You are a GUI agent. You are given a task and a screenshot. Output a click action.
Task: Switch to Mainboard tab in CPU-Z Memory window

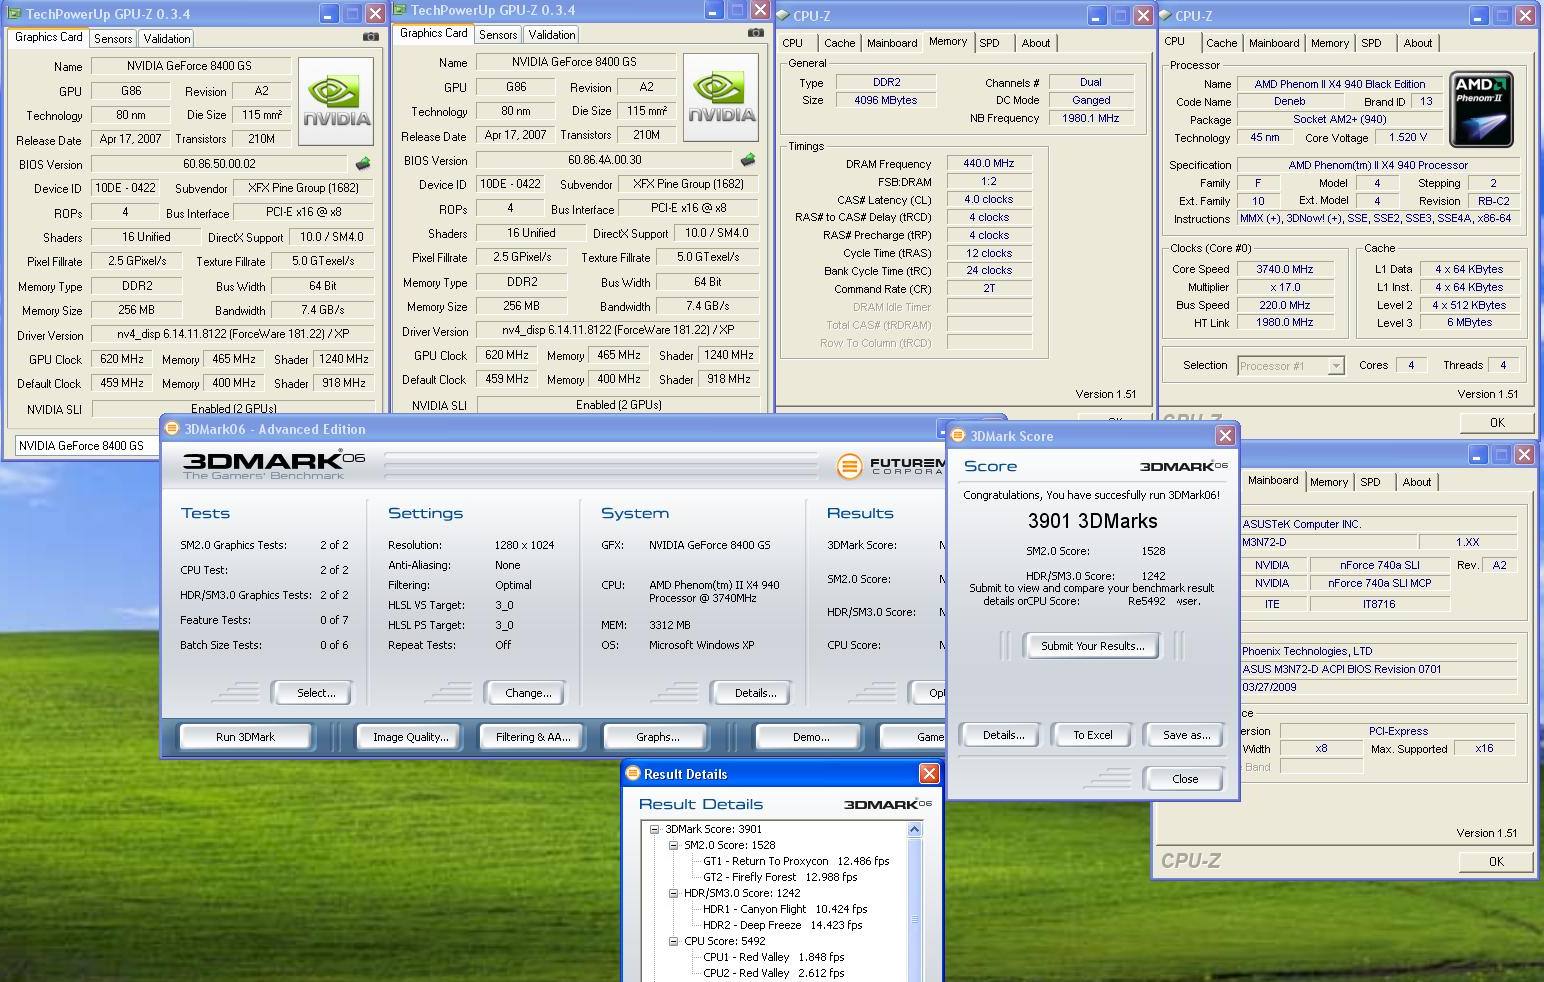[892, 43]
